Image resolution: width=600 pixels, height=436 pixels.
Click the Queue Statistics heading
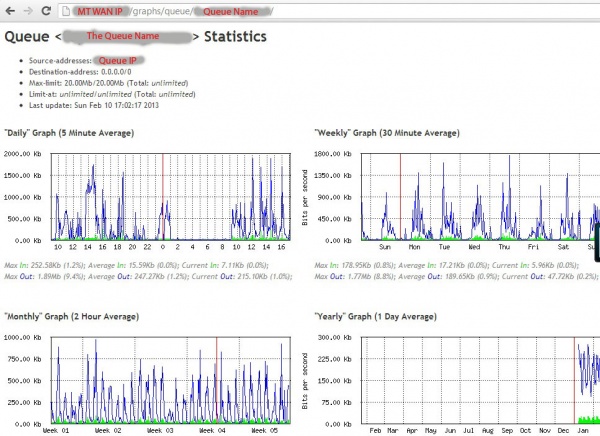[135, 37]
